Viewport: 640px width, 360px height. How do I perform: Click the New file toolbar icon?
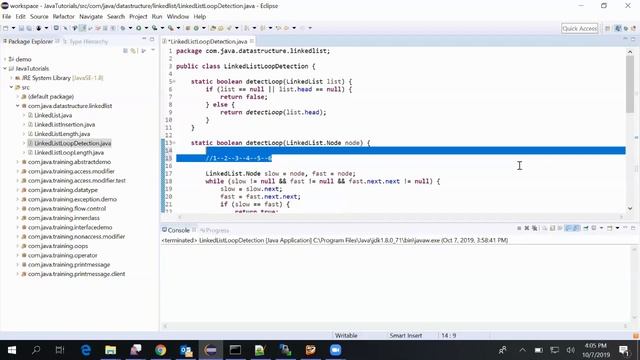coord(6,28)
